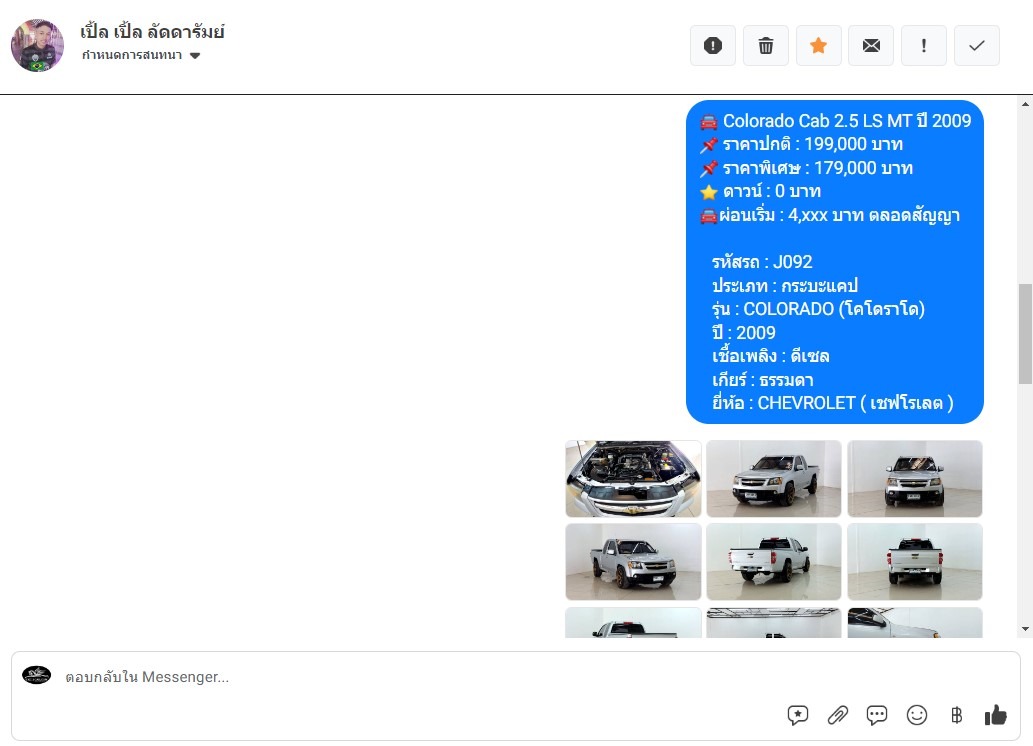Click text รหัสรถ : J092
This screenshot has height=746, width=1033.
(762, 262)
